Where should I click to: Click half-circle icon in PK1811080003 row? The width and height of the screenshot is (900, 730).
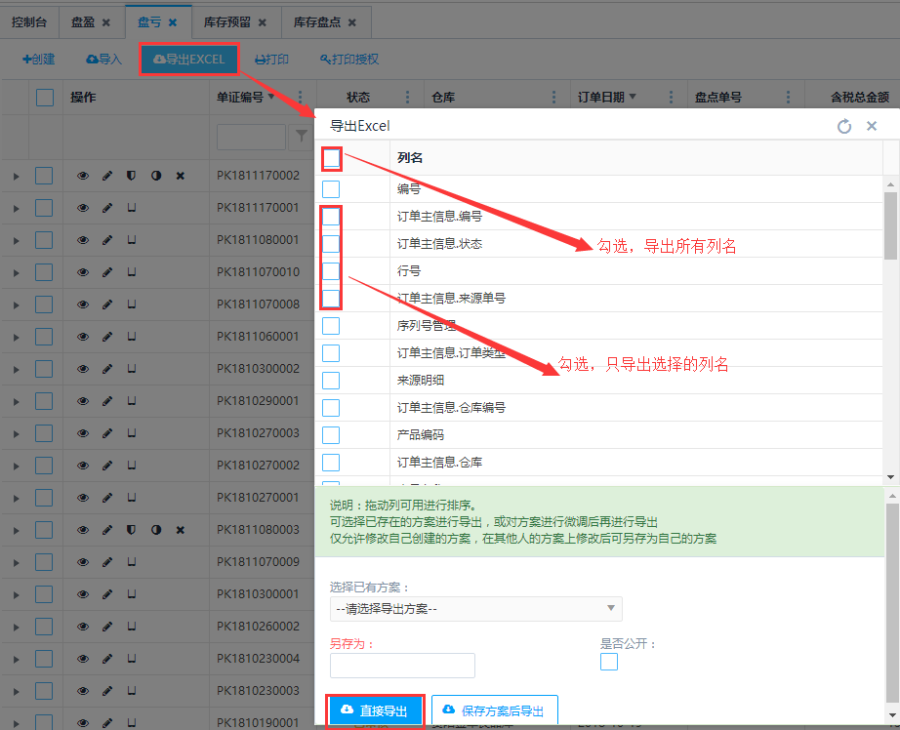(156, 529)
